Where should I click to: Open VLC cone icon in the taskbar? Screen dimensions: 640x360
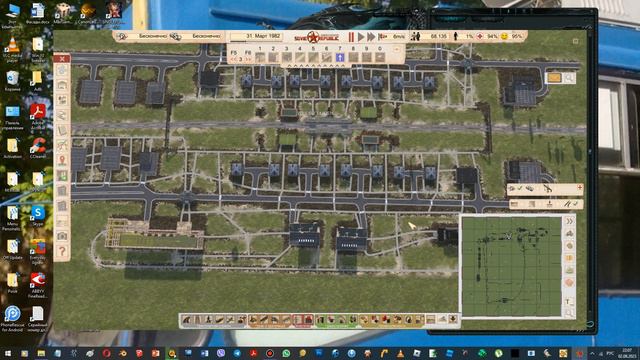tap(400, 353)
